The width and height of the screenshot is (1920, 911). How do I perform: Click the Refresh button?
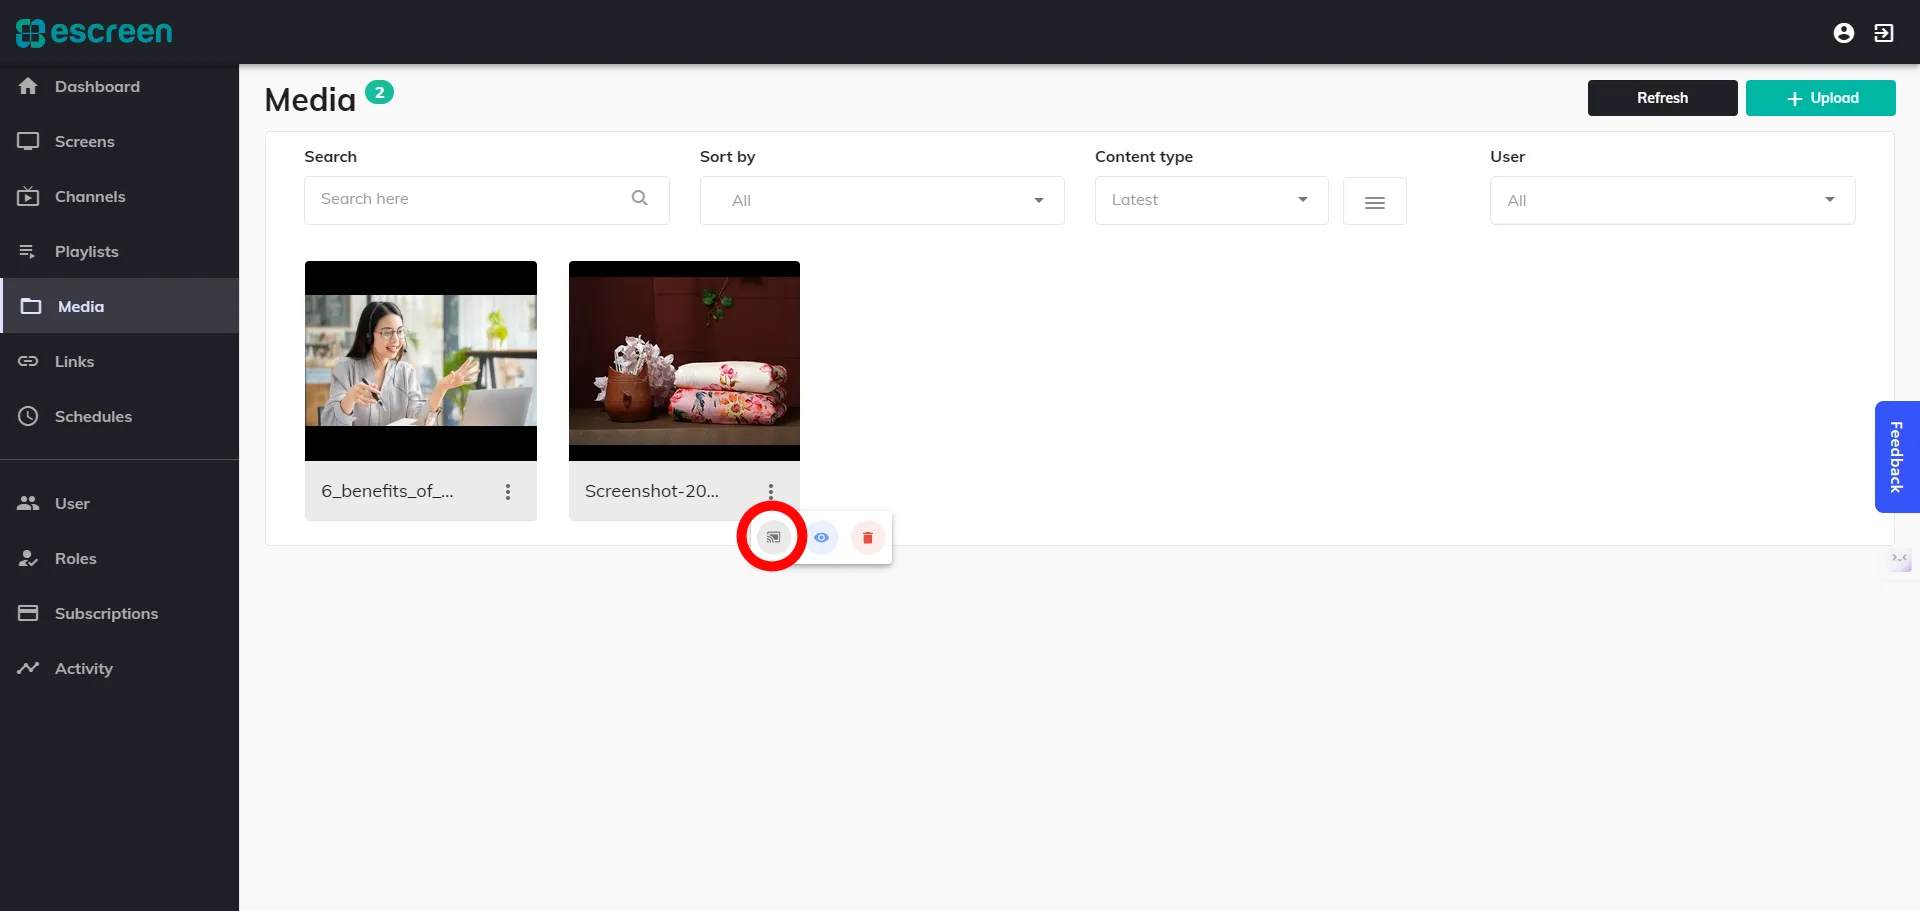(x=1662, y=98)
